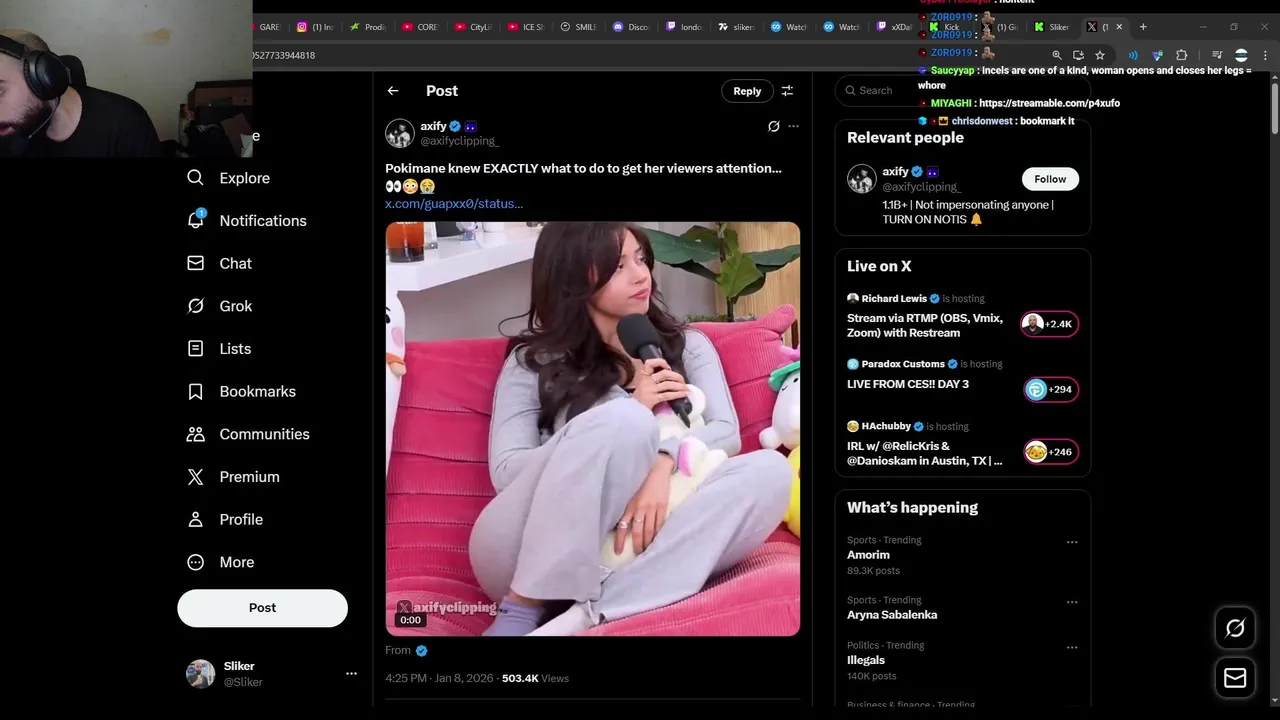This screenshot has width=1280, height=720.
Task: Open Communities in the sidebar
Action: click(x=248, y=434)
